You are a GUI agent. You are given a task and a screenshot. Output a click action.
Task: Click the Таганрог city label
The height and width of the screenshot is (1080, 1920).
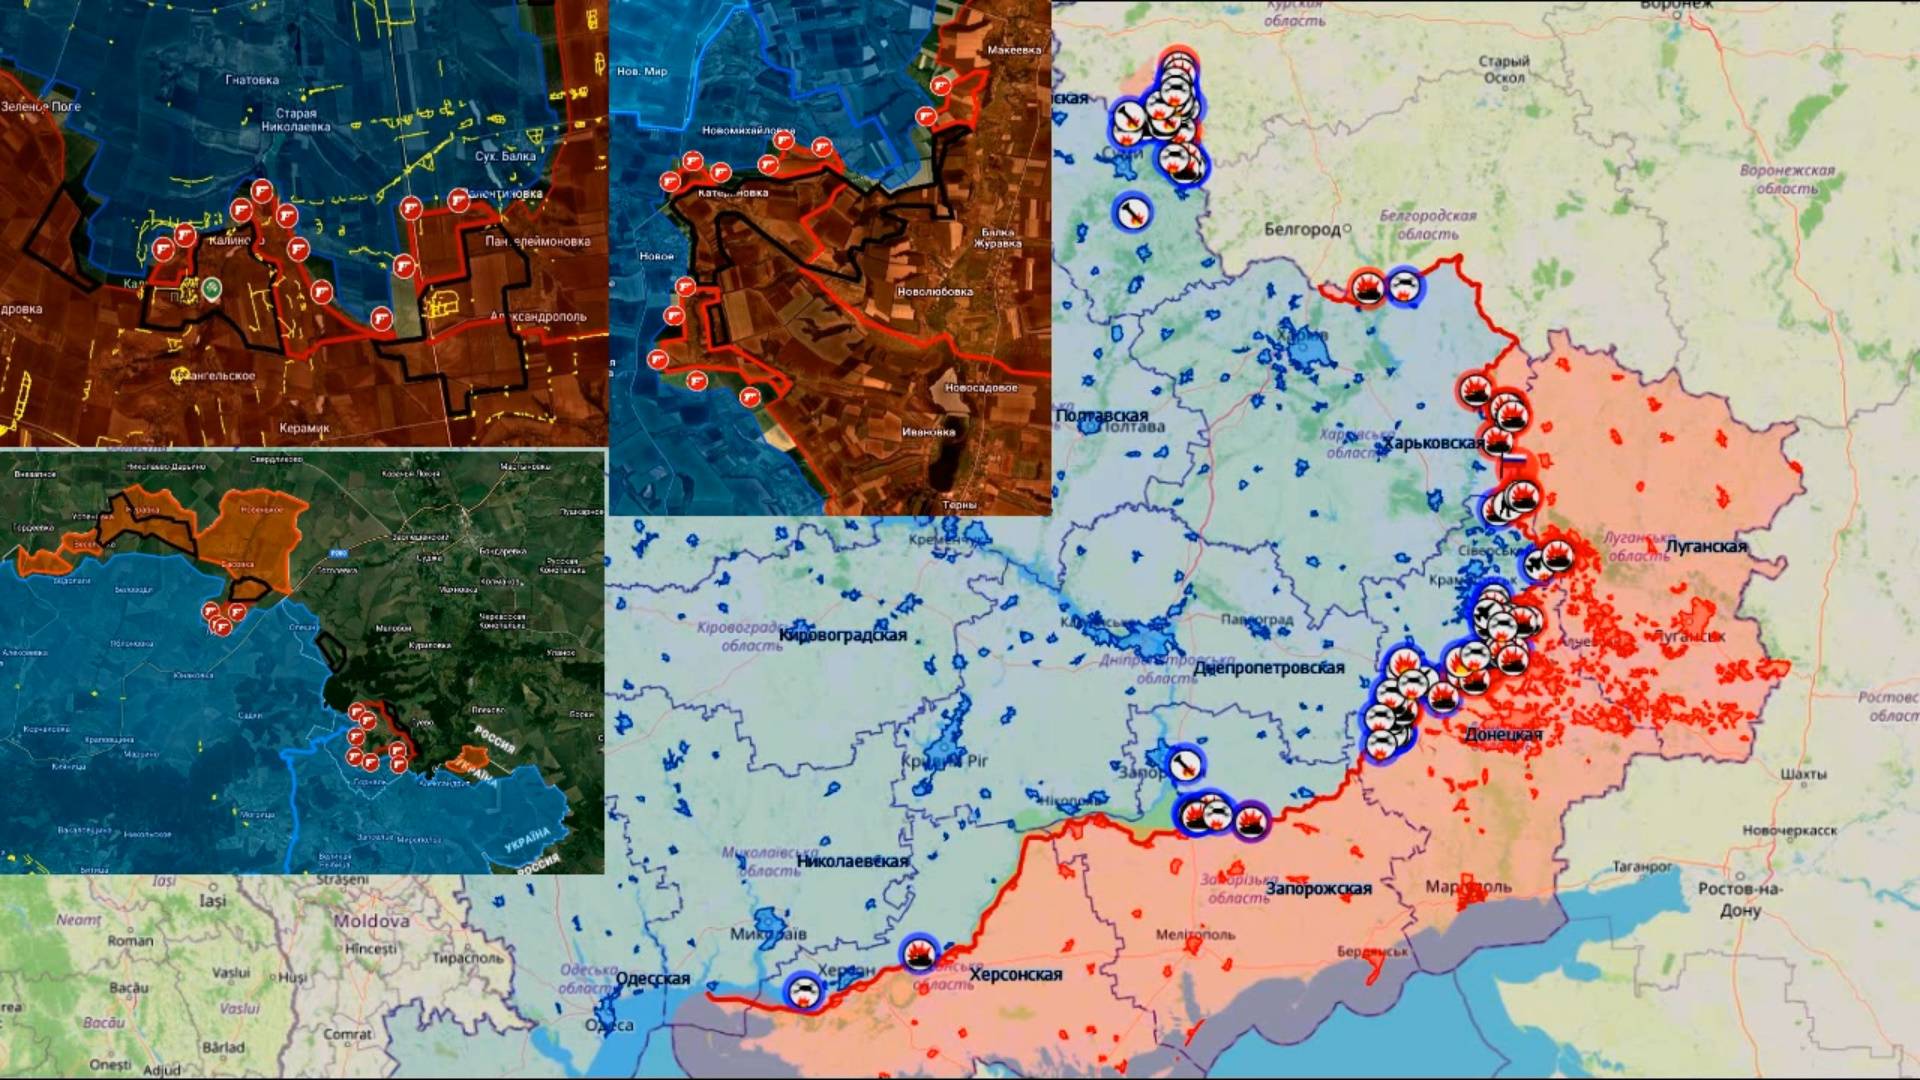coord(1642,866)
